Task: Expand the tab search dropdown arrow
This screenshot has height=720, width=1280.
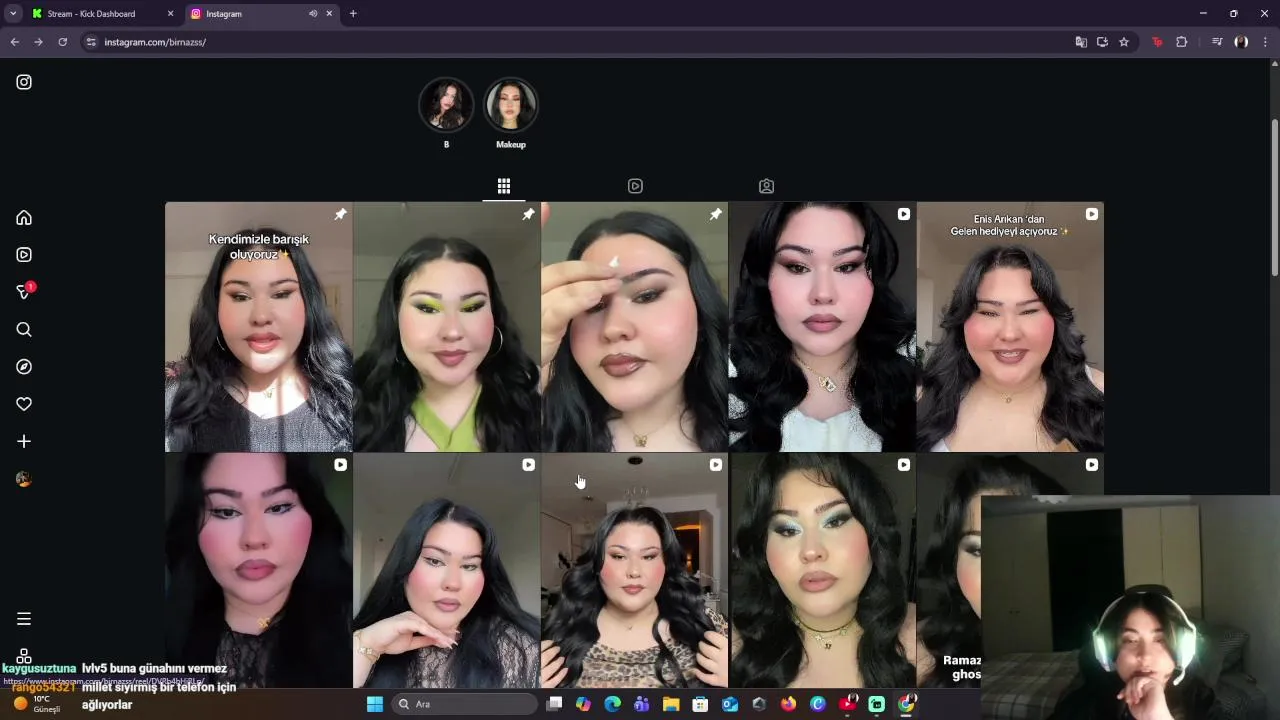Action: point(13,14)
